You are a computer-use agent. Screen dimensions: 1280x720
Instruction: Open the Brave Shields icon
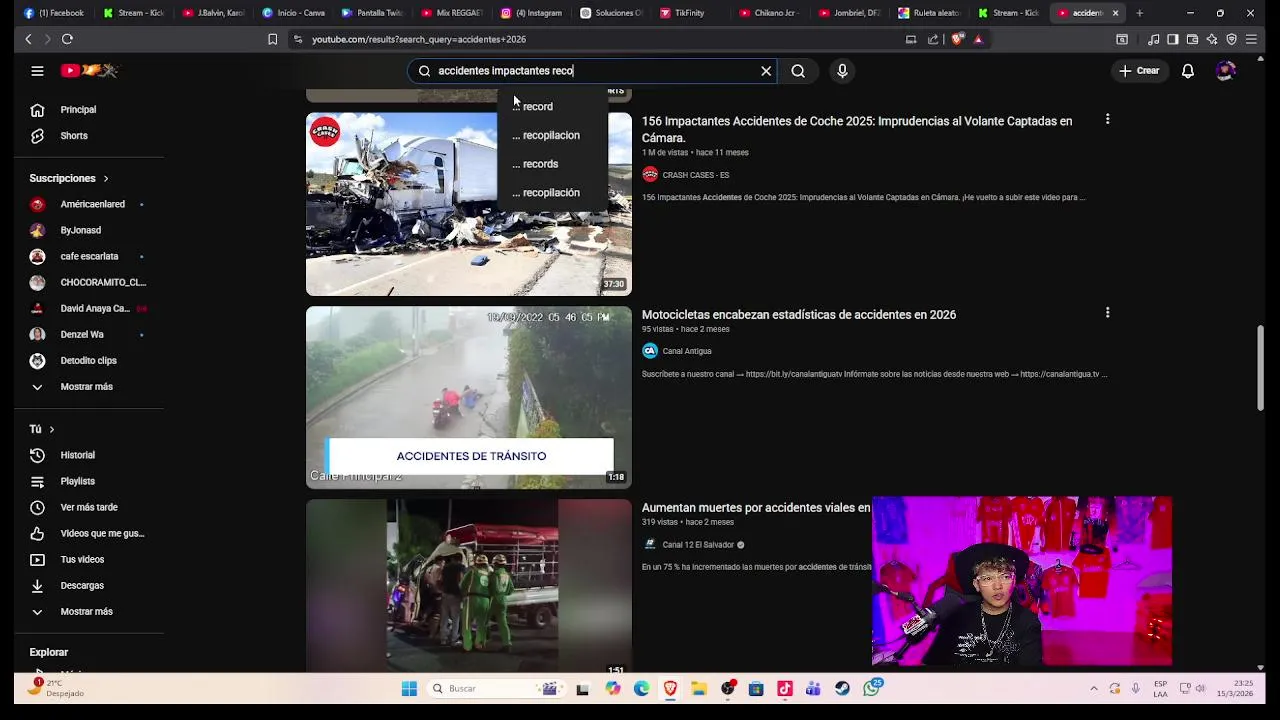pos(957,39)
